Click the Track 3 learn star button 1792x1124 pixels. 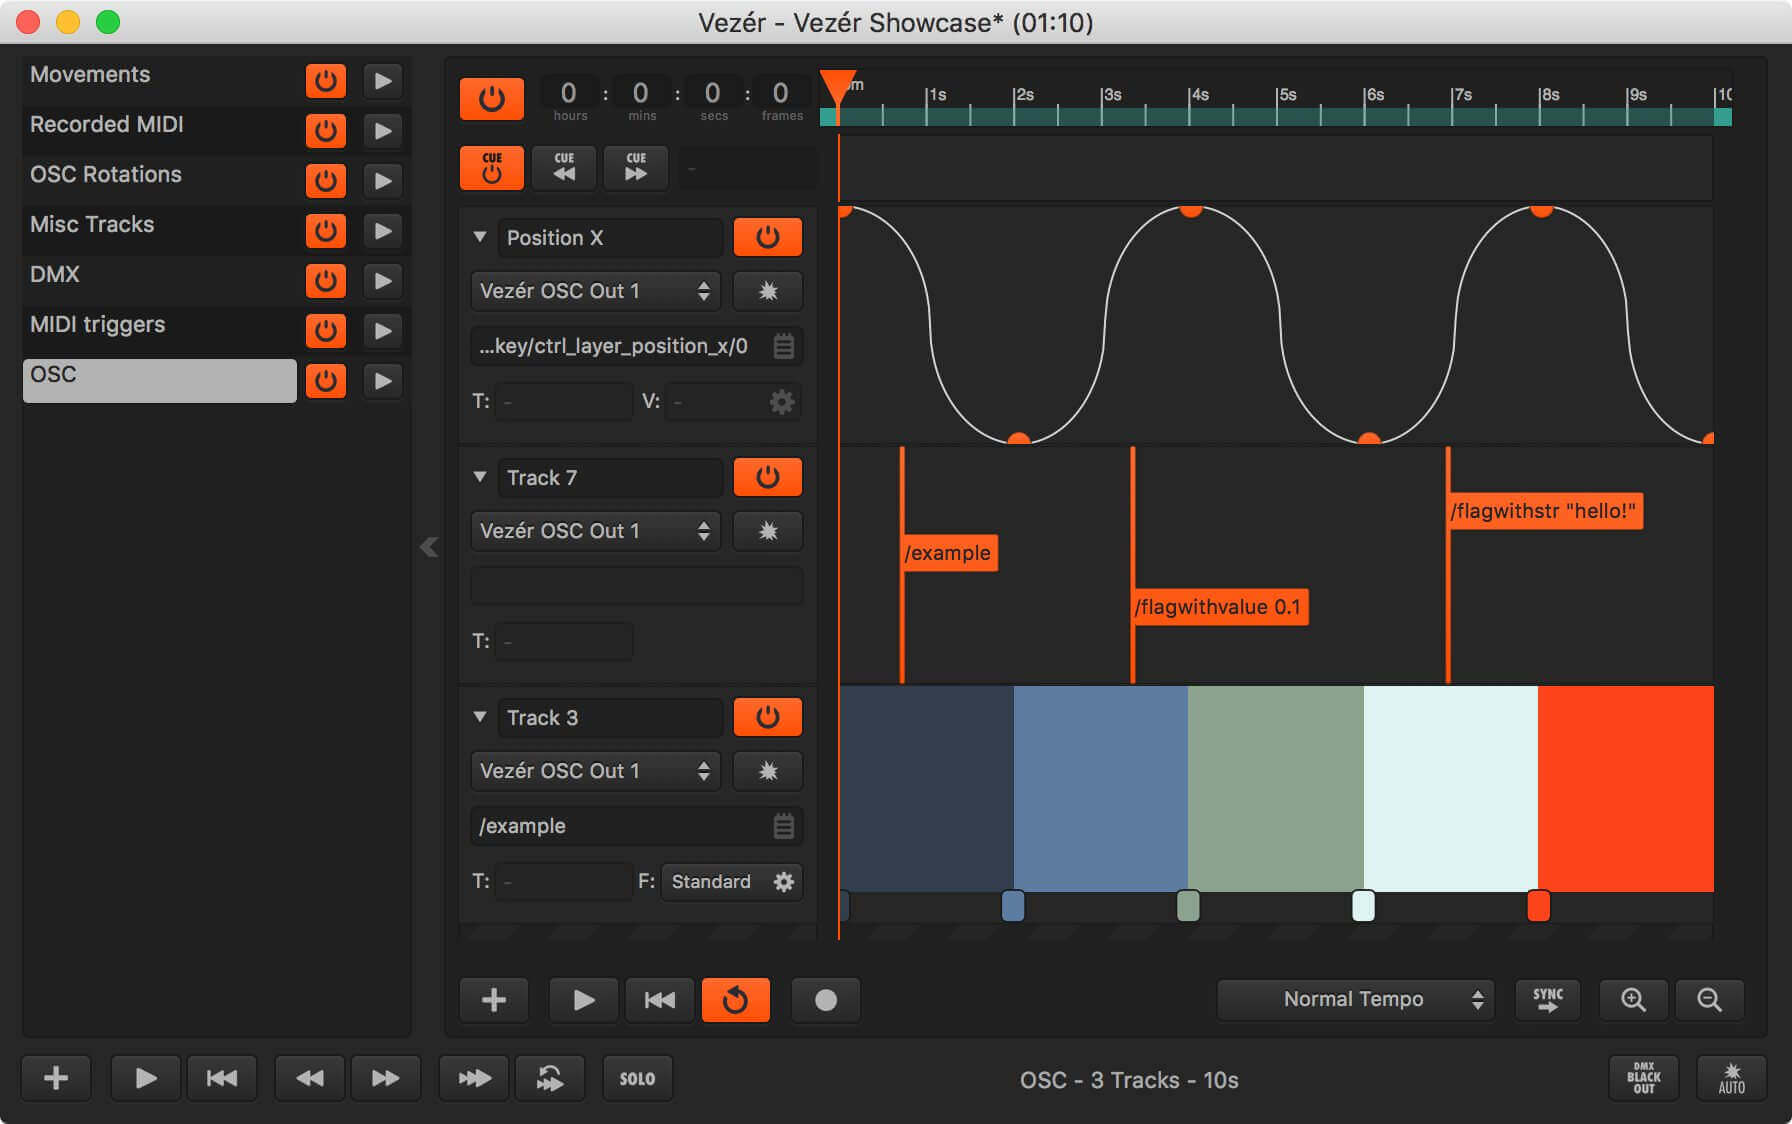[768, 771]
